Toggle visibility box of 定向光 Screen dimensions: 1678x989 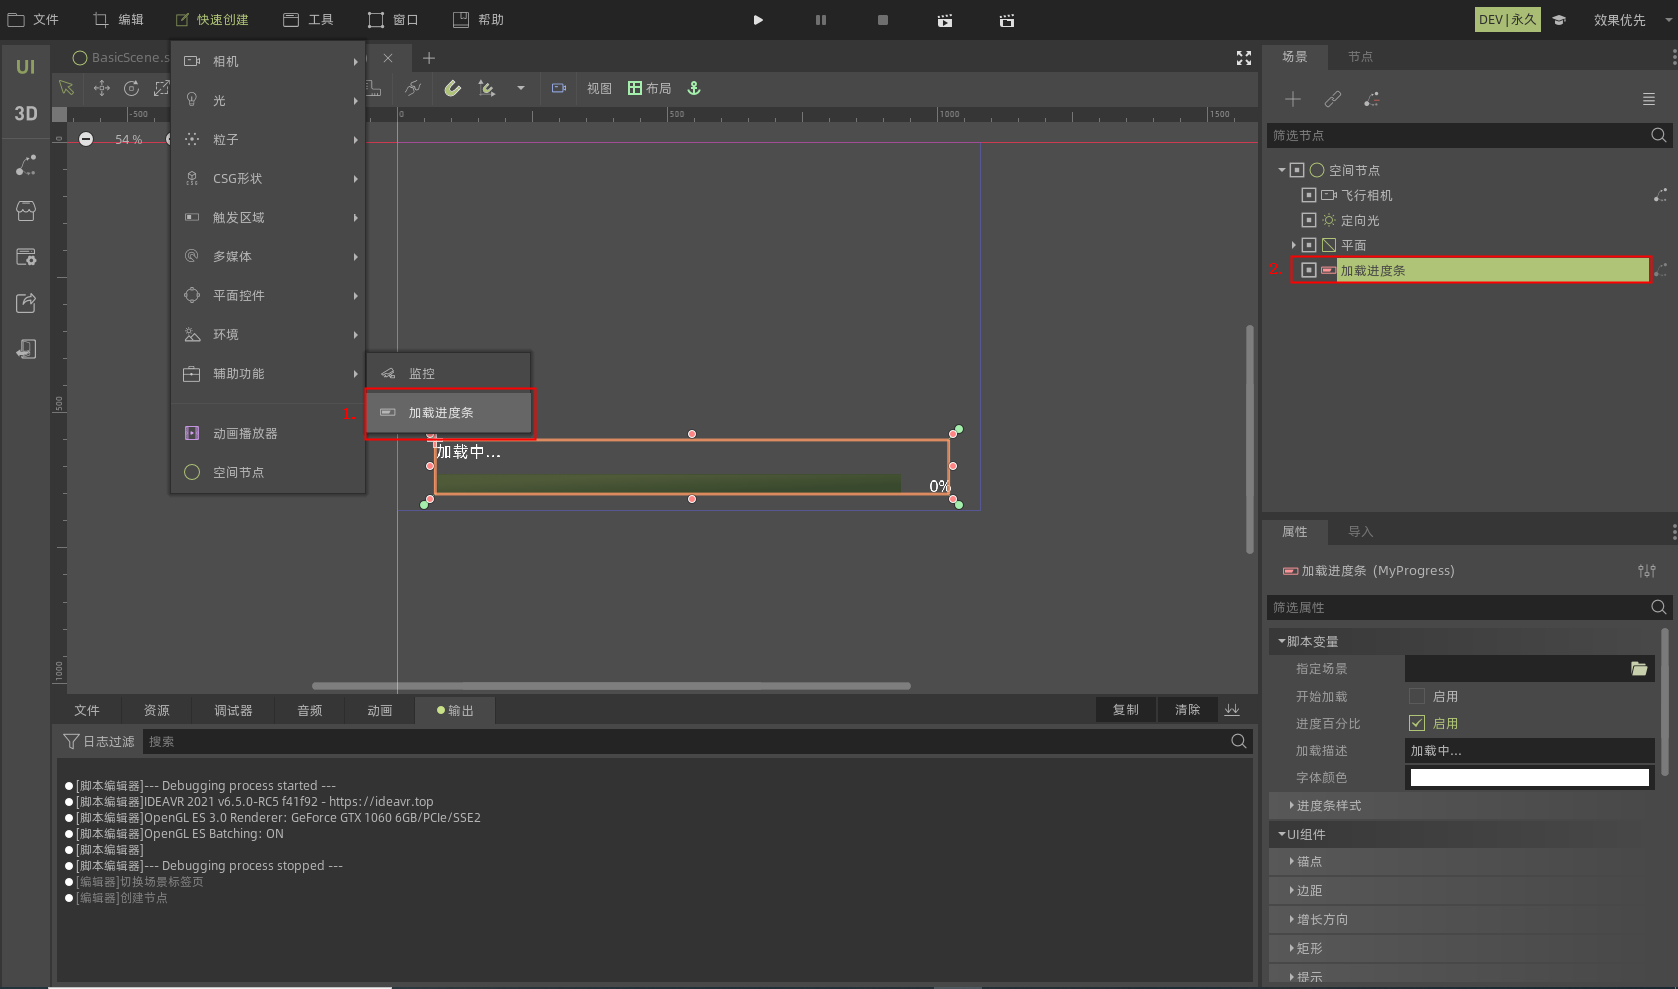[1309, 220]
